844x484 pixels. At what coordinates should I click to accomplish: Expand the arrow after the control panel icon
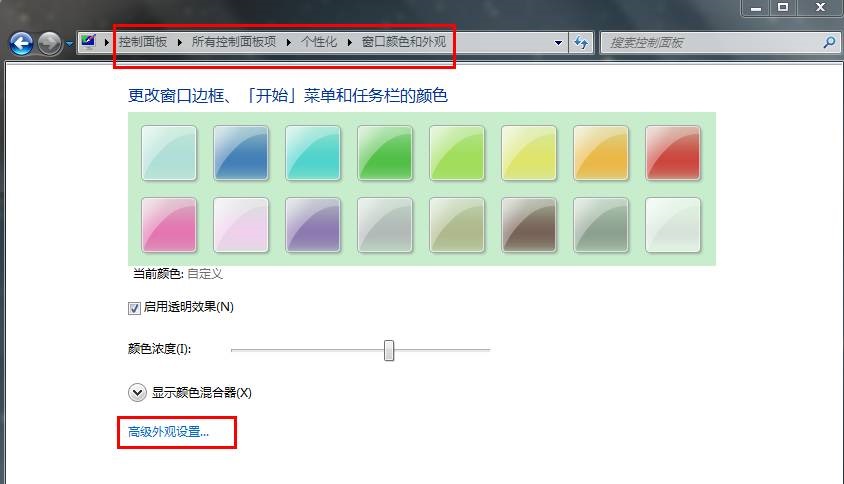(x=107, y=42)
